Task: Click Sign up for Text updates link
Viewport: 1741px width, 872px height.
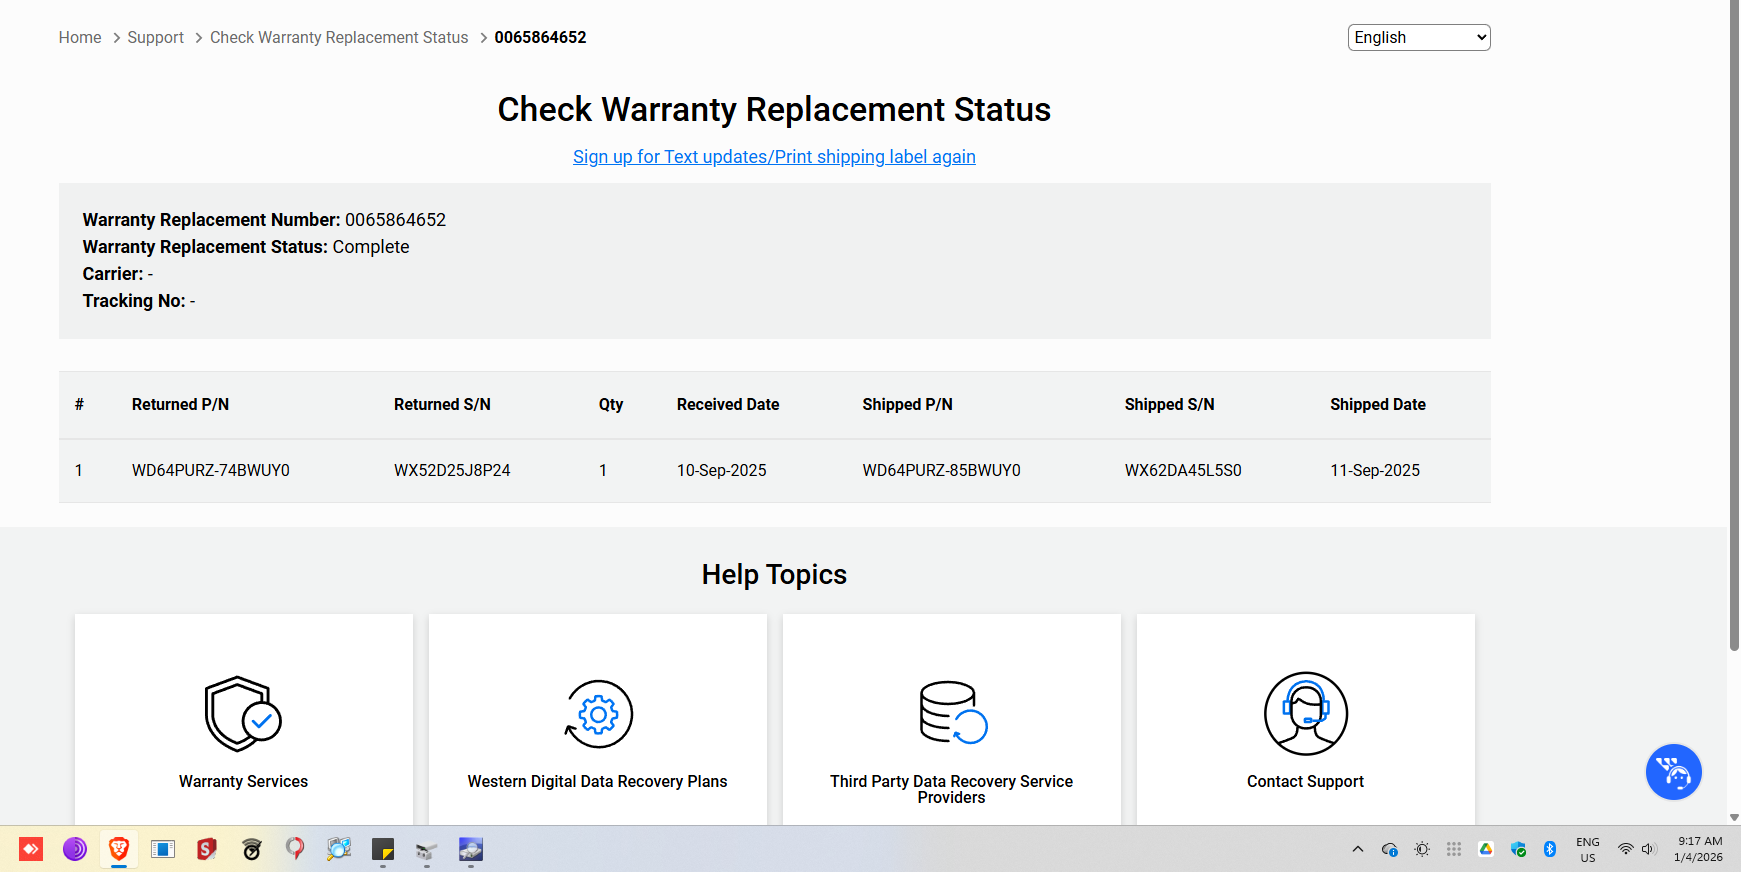Action: click(x=774, y=157)
